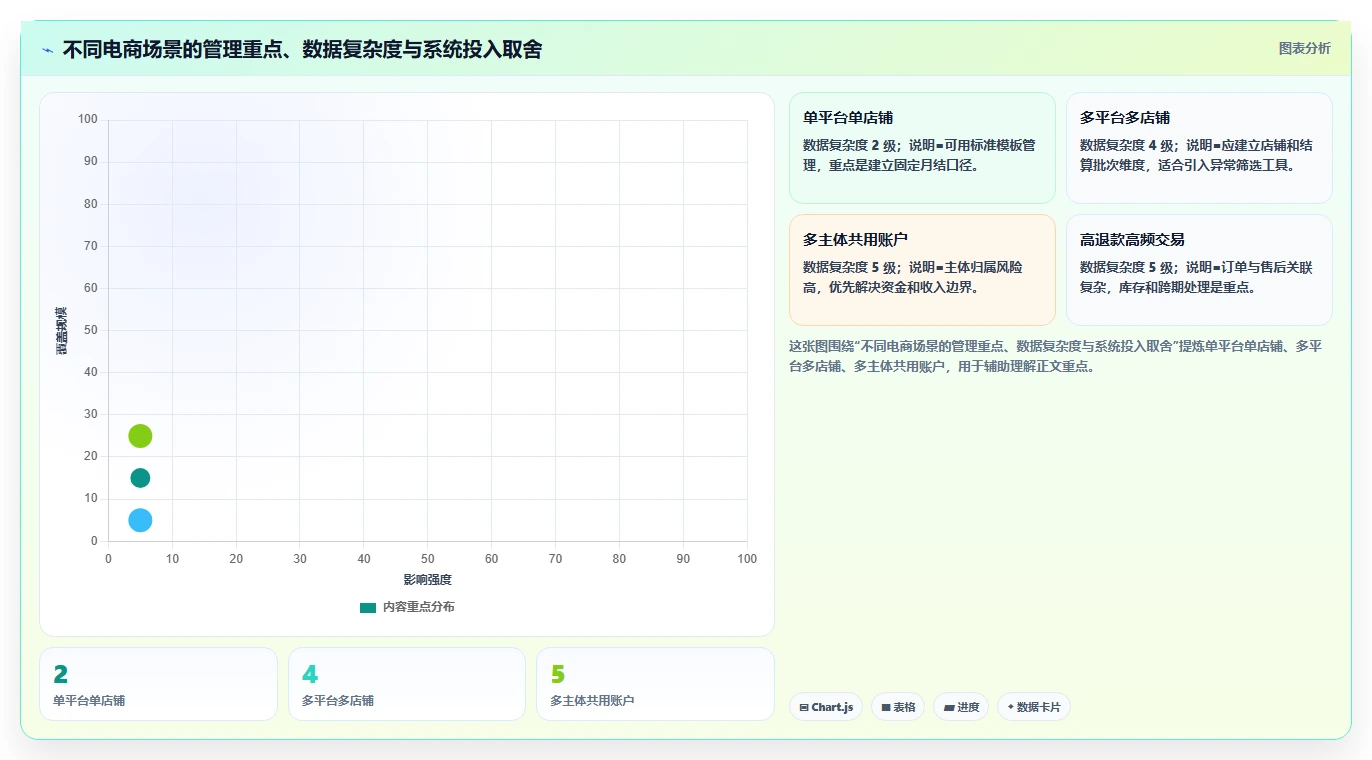Open the 高退款高频交易 description card
Image resolution: width=1372 pixels, height=760 pixels.
pos(1199,270)
